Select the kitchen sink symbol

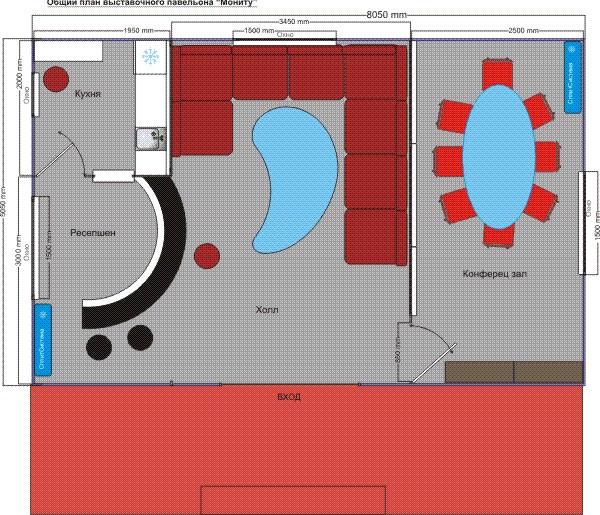151,140
